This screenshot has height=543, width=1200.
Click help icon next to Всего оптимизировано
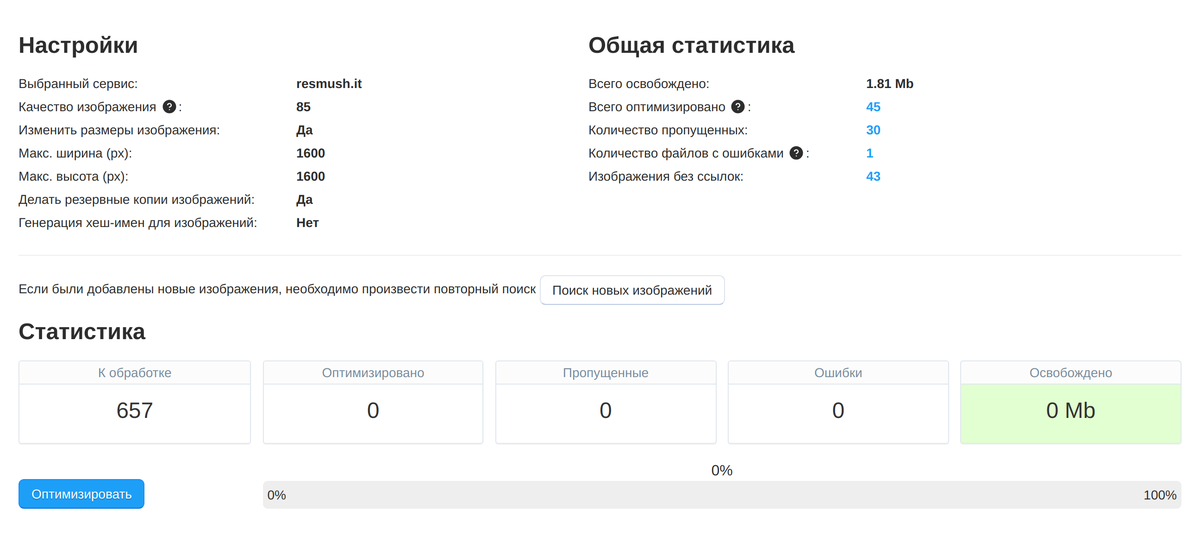pyautogui.click(x=738, y=107)
